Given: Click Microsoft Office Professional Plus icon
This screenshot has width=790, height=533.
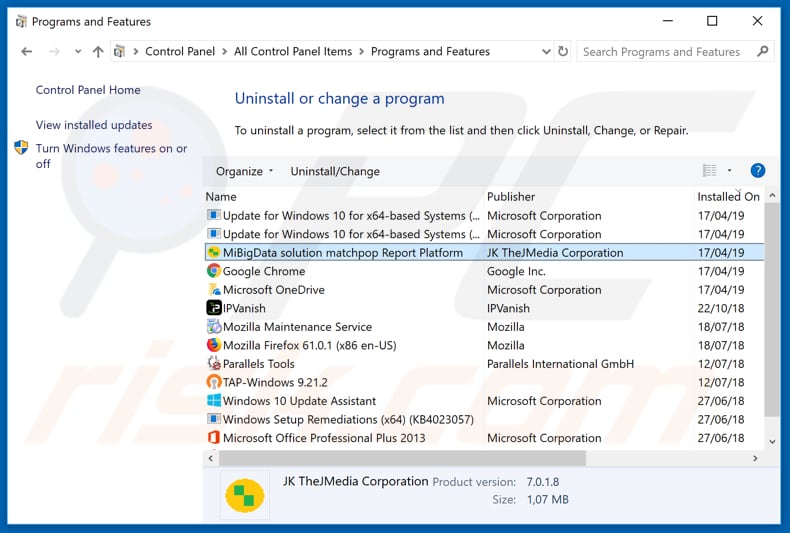Looking at the screenshot, I should point(214,437).
